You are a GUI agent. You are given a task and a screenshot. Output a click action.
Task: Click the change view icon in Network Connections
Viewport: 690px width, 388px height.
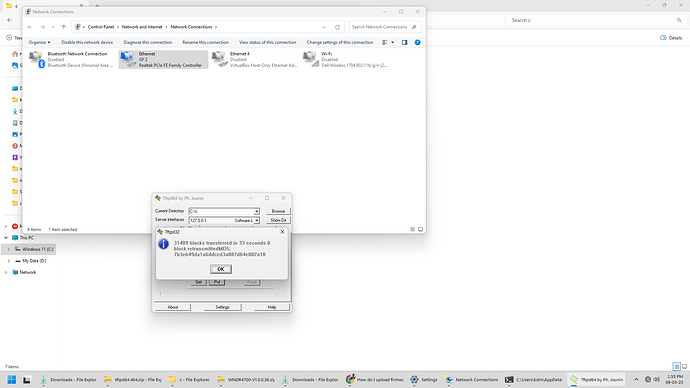point(385,42)
